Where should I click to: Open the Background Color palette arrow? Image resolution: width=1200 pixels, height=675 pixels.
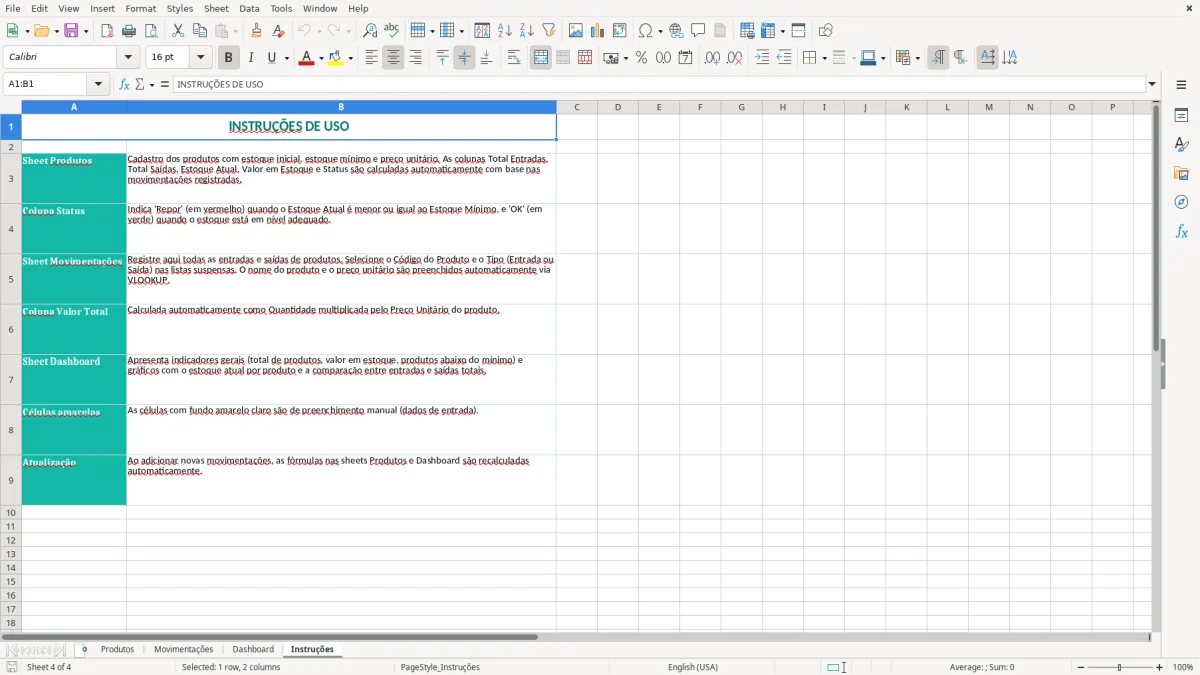350,58
